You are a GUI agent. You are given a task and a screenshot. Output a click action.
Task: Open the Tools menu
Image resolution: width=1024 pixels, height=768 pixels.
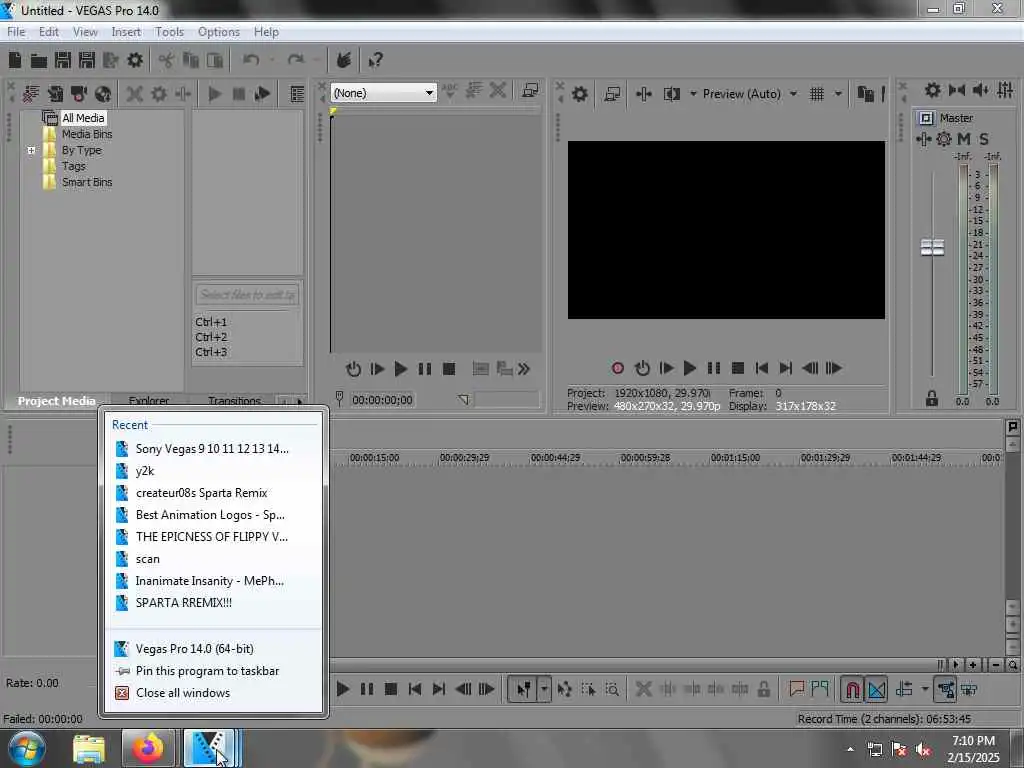pyautogui.click(x=169, y=32)
